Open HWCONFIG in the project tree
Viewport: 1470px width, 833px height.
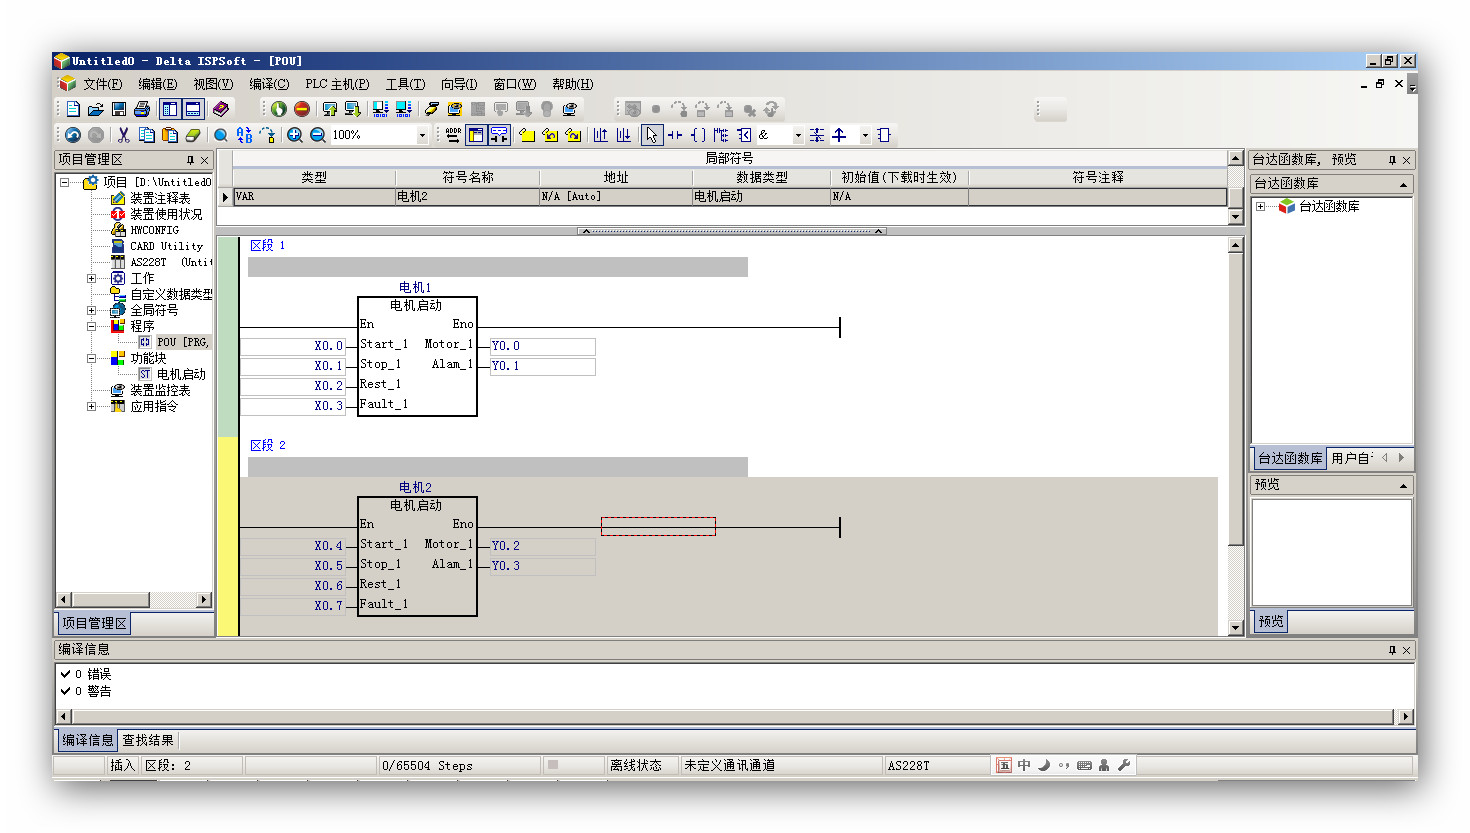[x=154, y=230]
